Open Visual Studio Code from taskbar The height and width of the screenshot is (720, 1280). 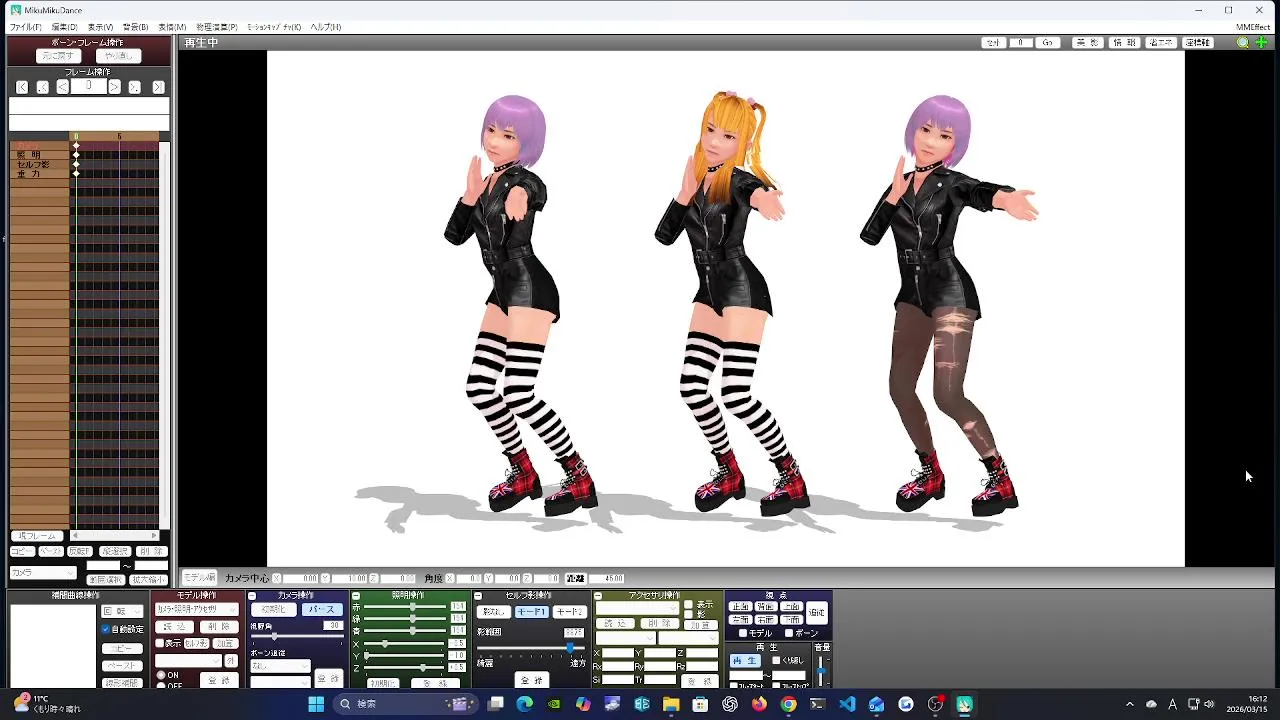click(847, 704)
